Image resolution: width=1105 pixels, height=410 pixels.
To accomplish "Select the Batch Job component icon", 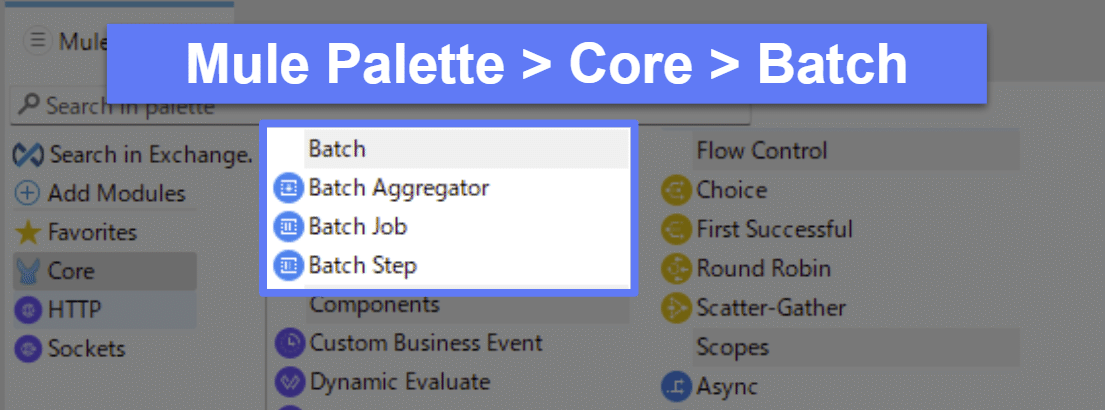I will 288,227.
